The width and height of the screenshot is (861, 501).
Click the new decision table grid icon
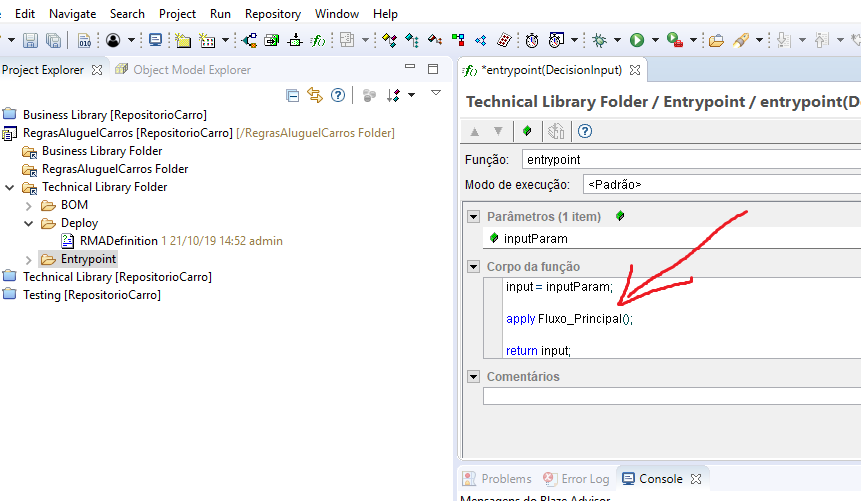click(x=207, y=40)
